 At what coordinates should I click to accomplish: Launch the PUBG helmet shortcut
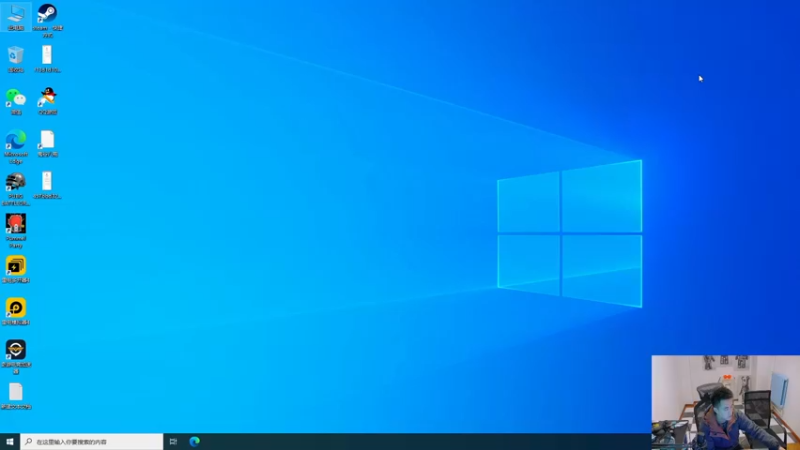click(x=16, y=188)
